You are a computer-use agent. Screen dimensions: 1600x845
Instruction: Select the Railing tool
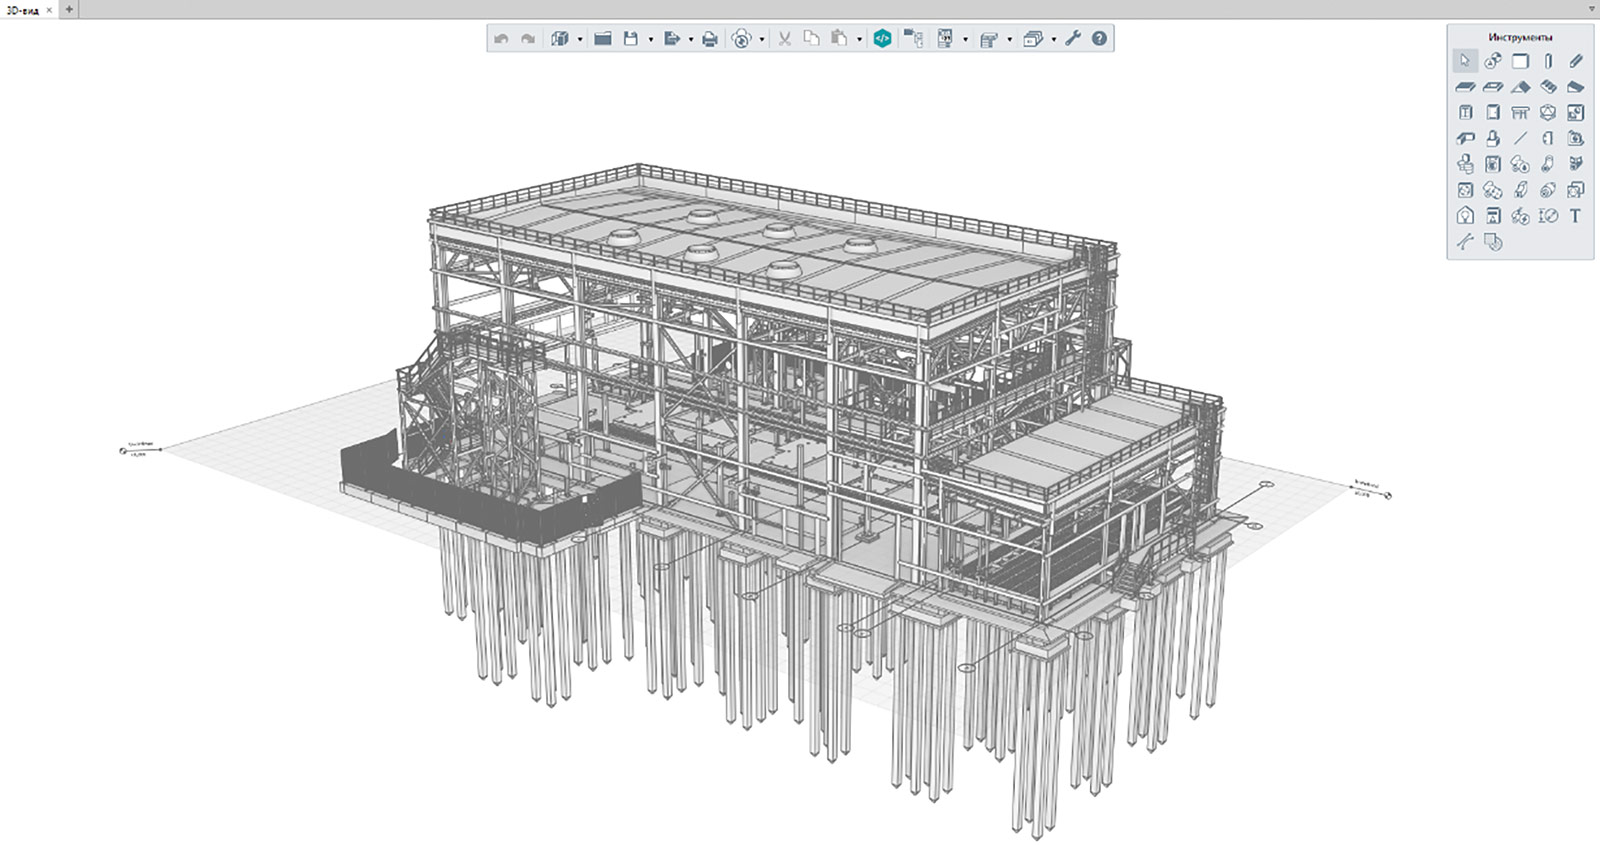[1520, 113]
